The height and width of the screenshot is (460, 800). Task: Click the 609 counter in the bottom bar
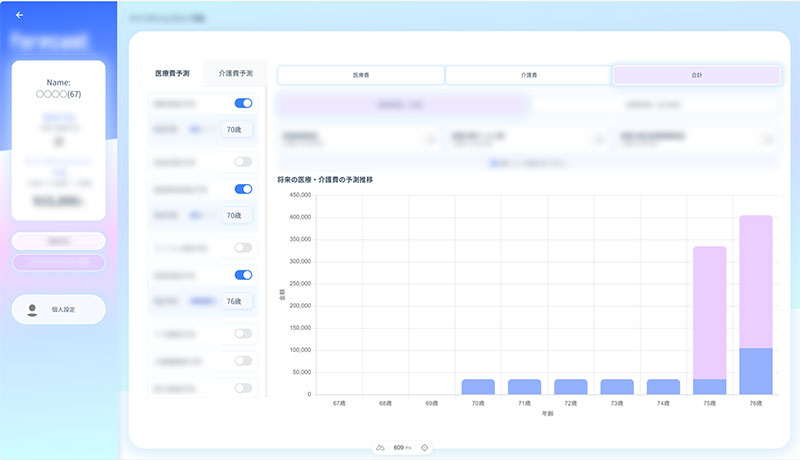tap(398, 447)
